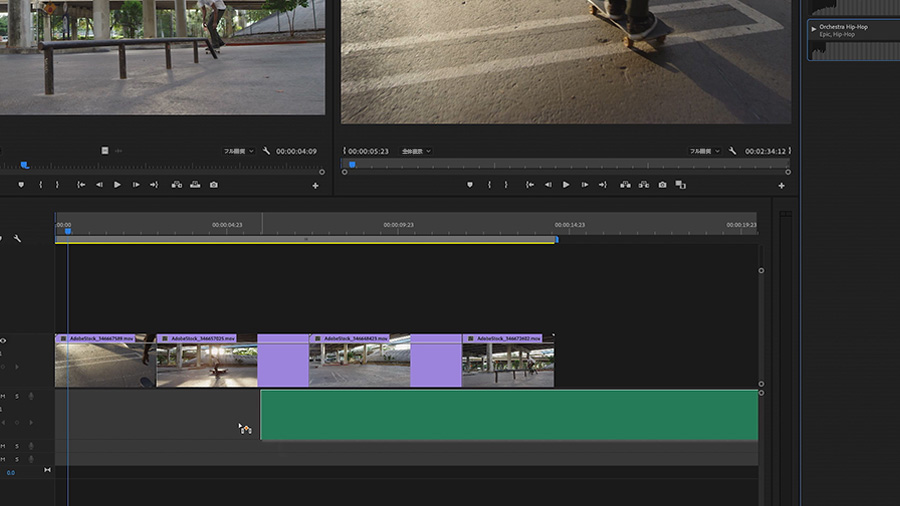Expand Orchestra Hip-Hop audio item
This screenshot has height=506, width=900.
click(813, 29)
